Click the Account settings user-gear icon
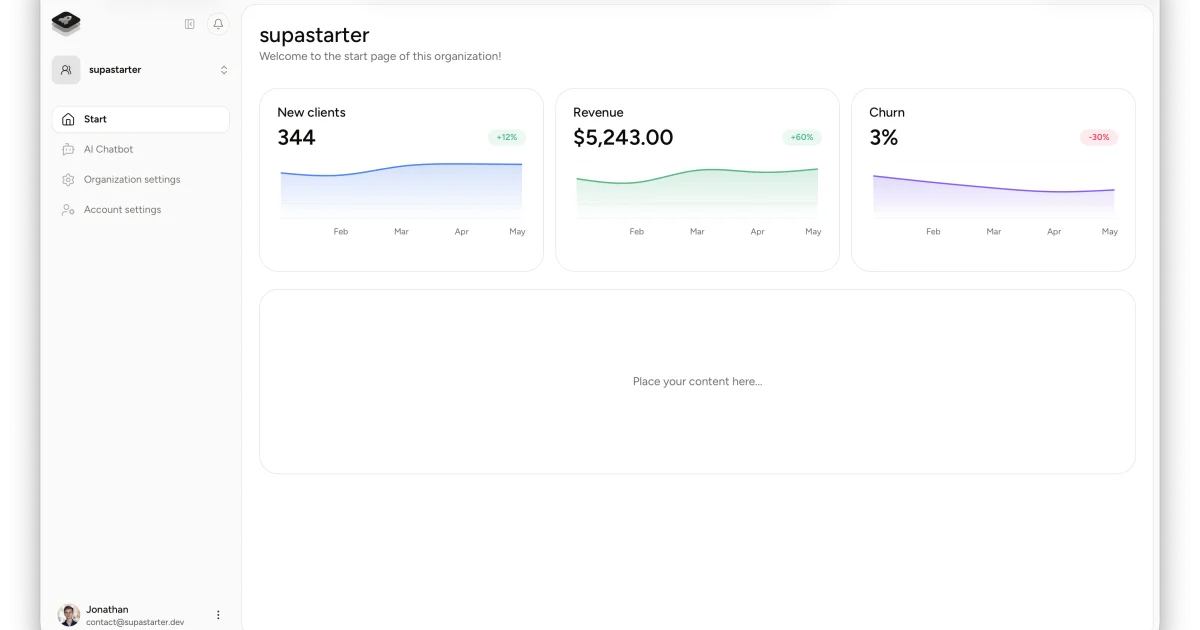The image size is (1200, 630). pos(68,210)
